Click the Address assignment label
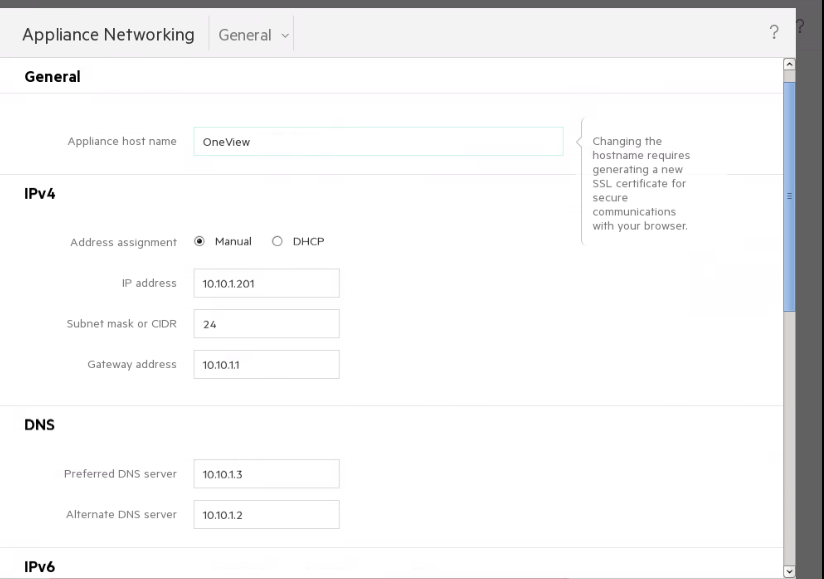This screenshot has width=824, height=579. point(123,242)
